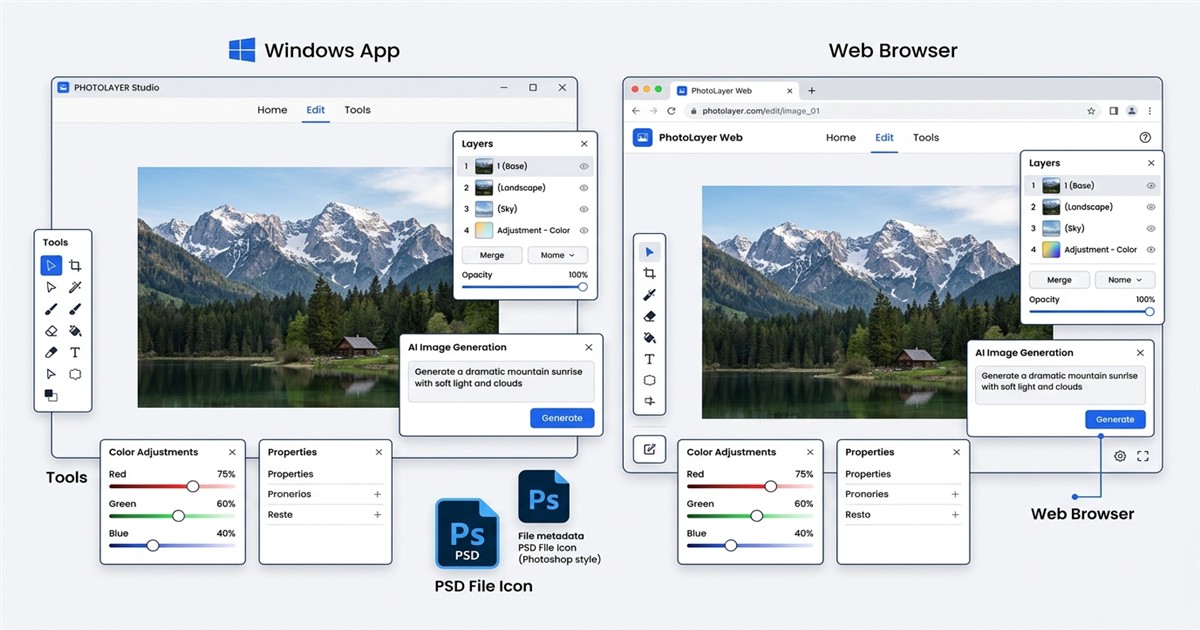The width and height of the screenshot is (1200, 630).
Task: Select the Text tool in web browser toolbar
Action: pyautogui.click(x=650, y=359)
